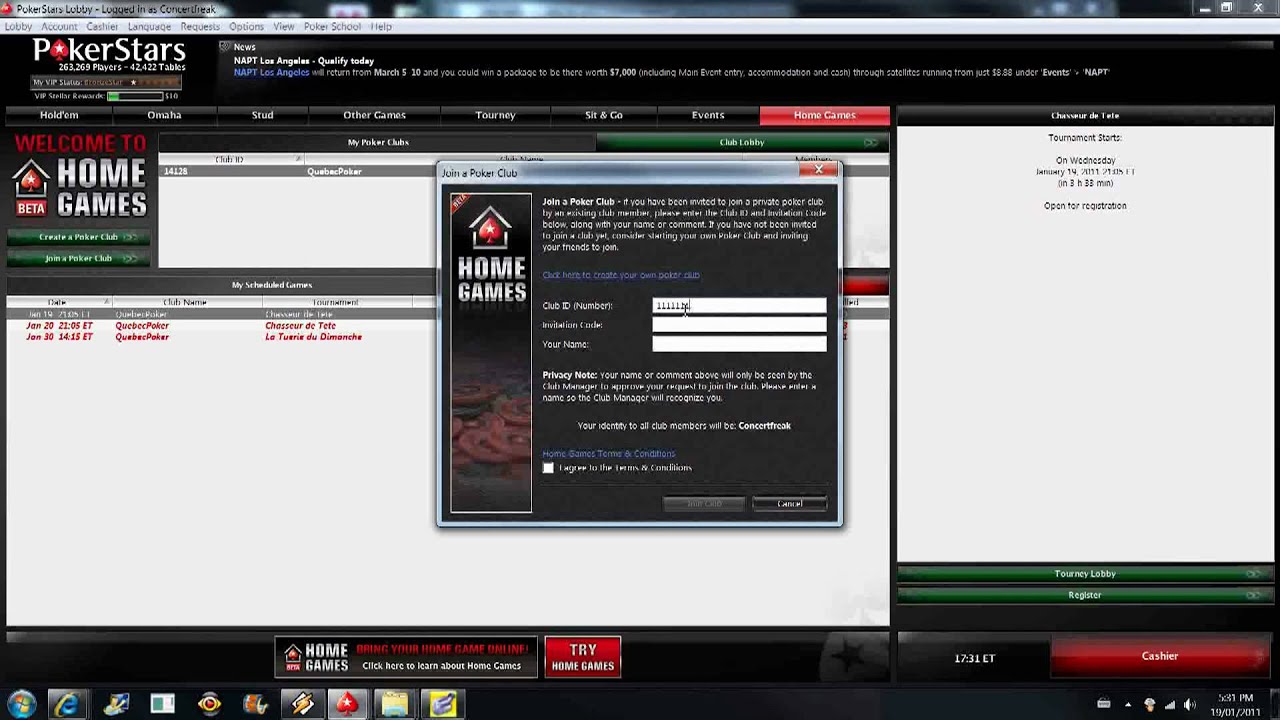
Task: Click the Your Name input field
Action: pos(739,344)
